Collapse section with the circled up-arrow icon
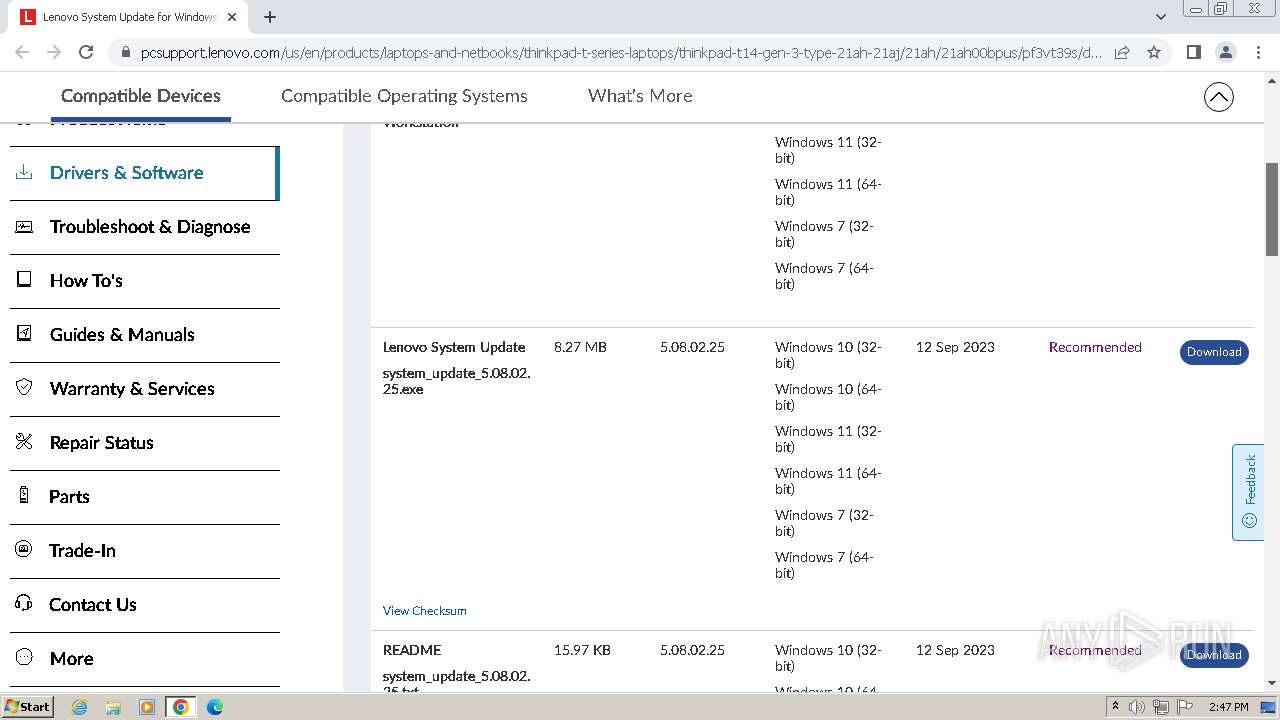Viewport: 1280px width, 720px height. [x=1218, y=97]
